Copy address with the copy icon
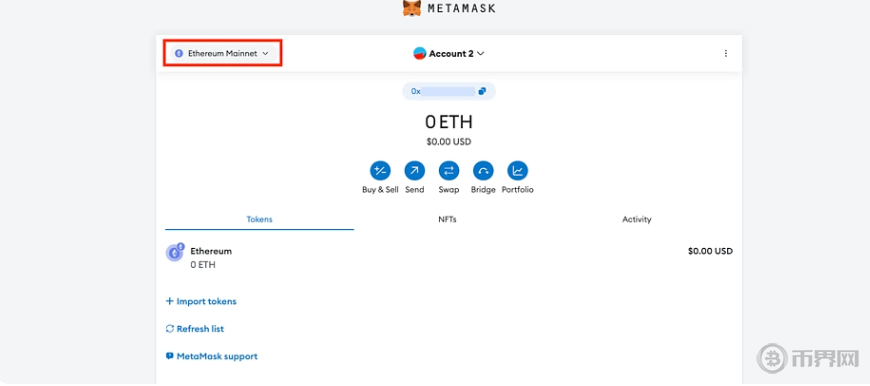The image size is (870, 386). (x=482, y=91)
